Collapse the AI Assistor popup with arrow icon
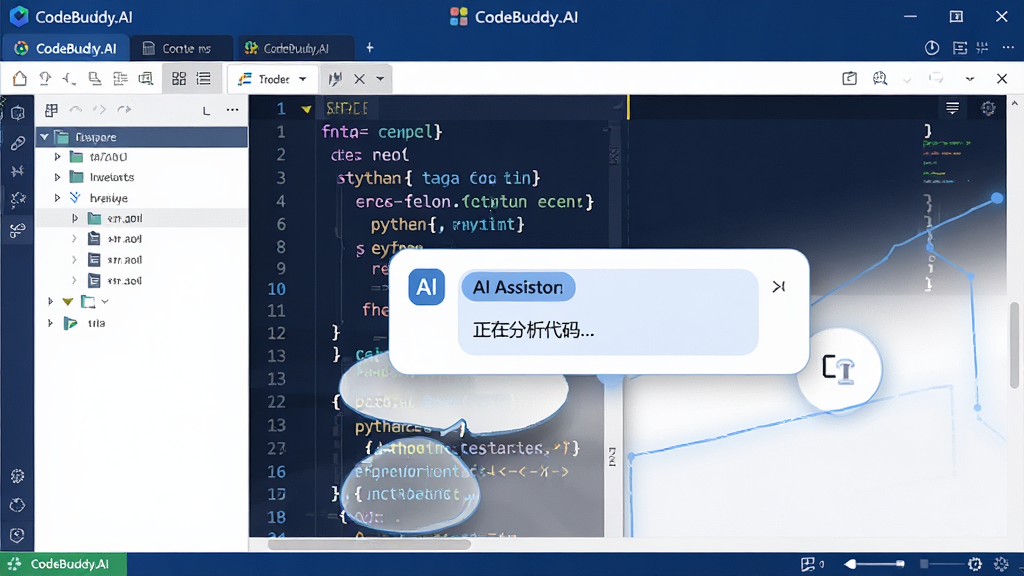 (x=778, y=287)
